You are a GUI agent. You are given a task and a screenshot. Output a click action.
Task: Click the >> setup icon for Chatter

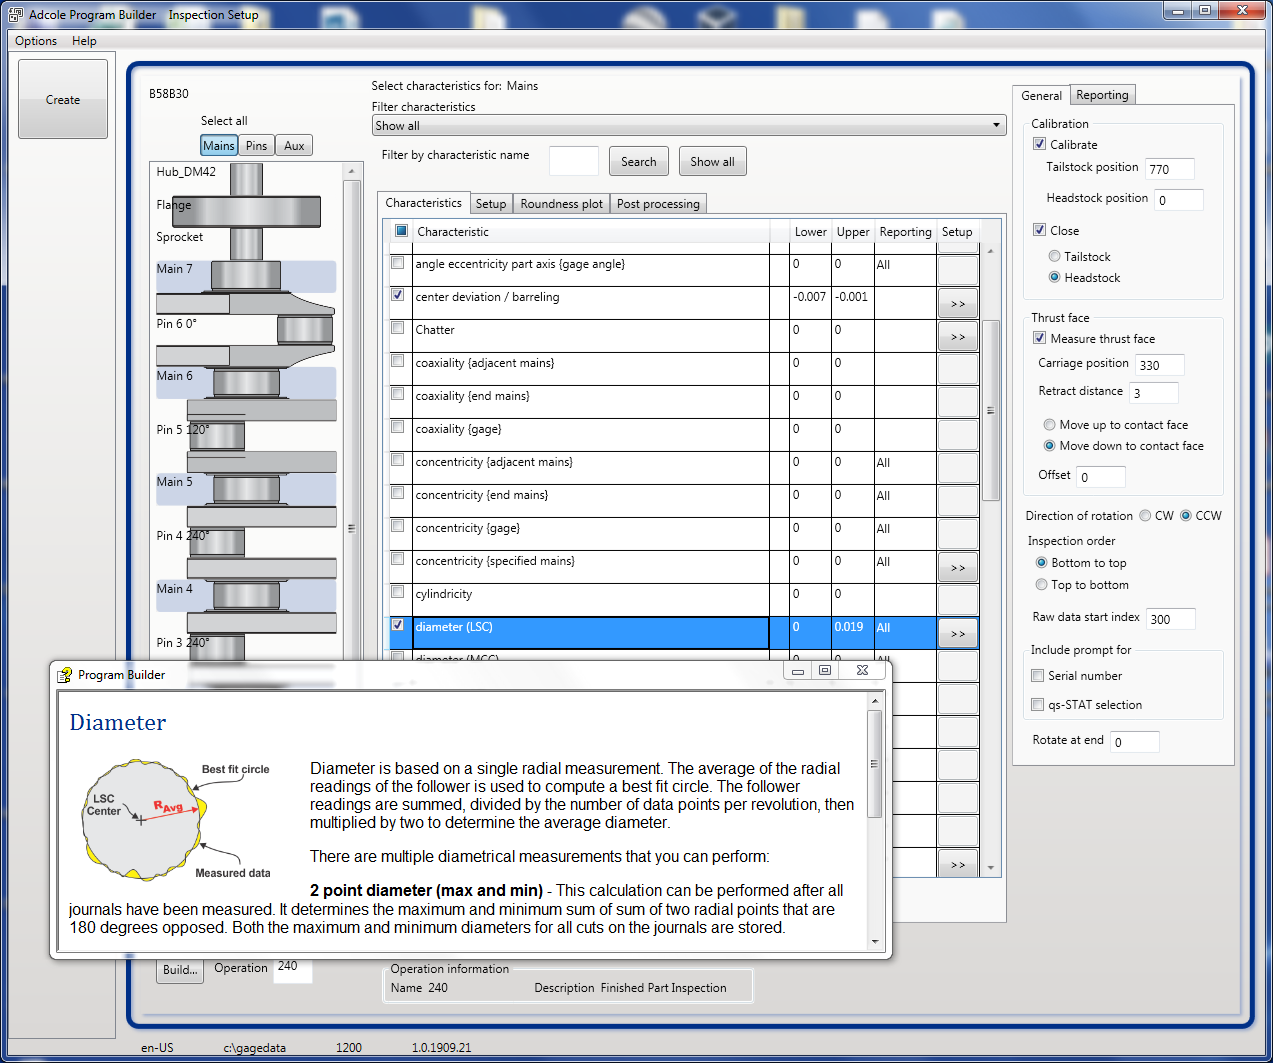(957, 336)
